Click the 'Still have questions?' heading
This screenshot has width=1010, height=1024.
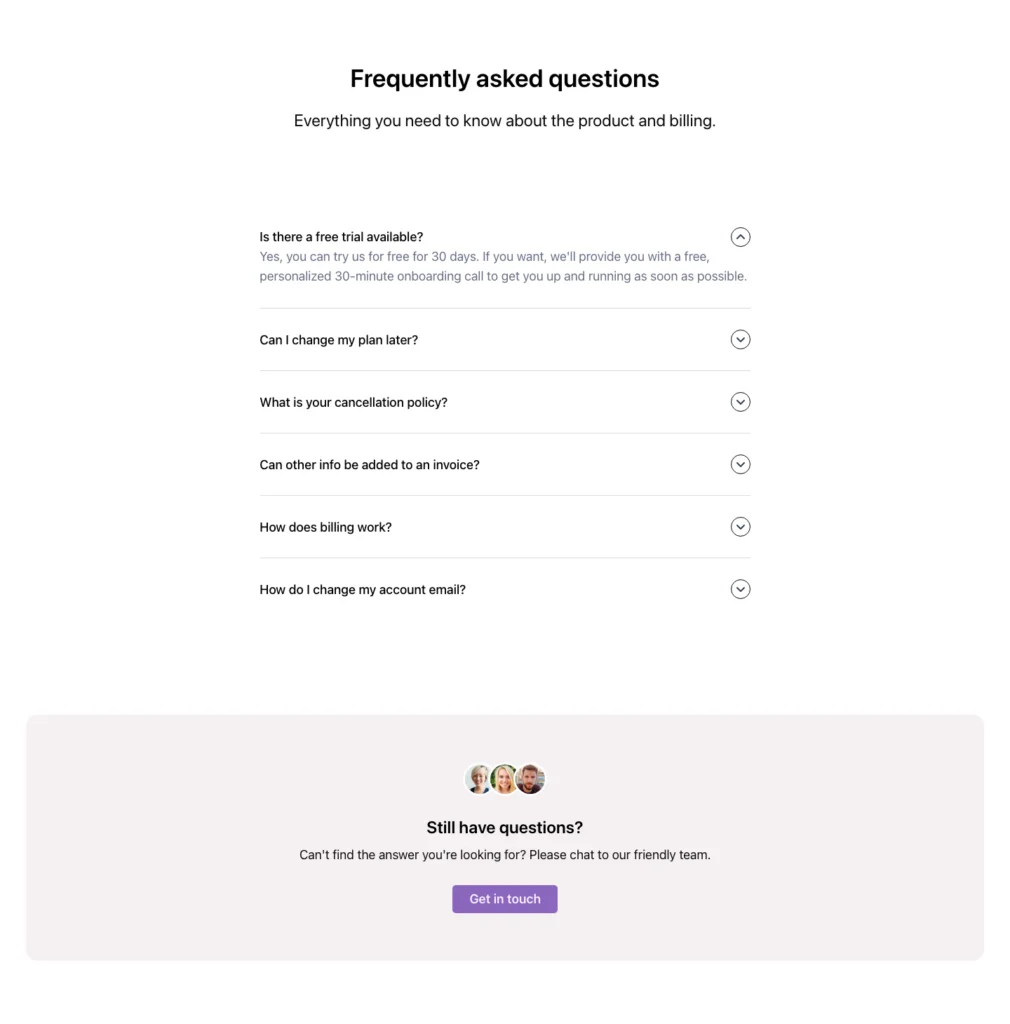pyautogui.click(x=504, y=827)
